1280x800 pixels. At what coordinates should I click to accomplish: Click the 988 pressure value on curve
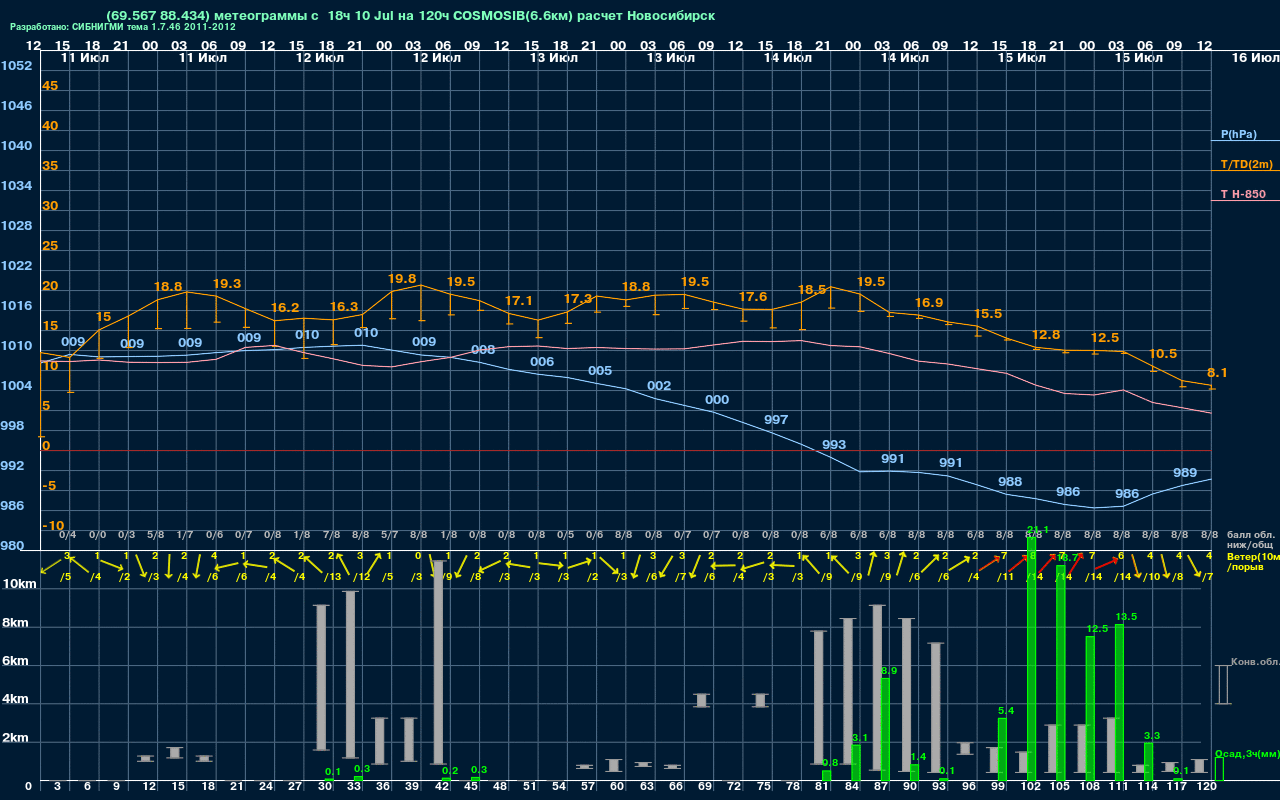click(1010, 482)
